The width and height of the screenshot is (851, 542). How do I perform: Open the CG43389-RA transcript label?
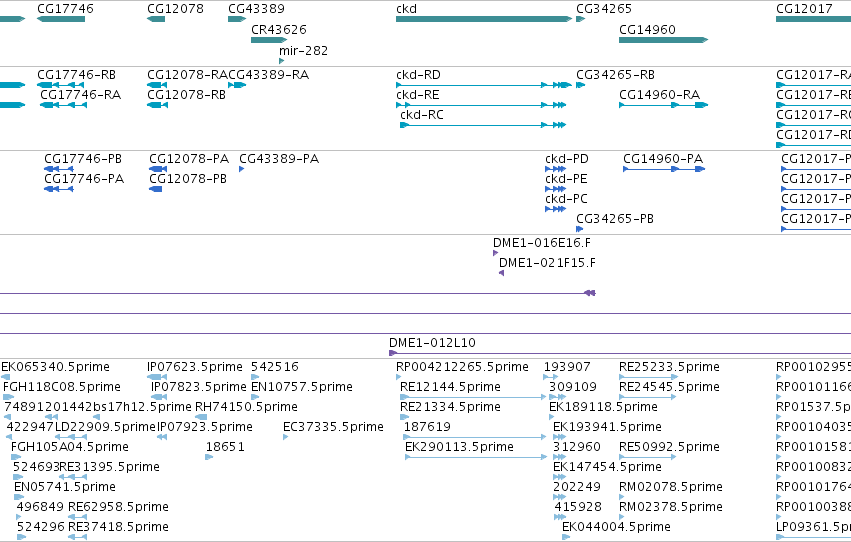point(269,75)
